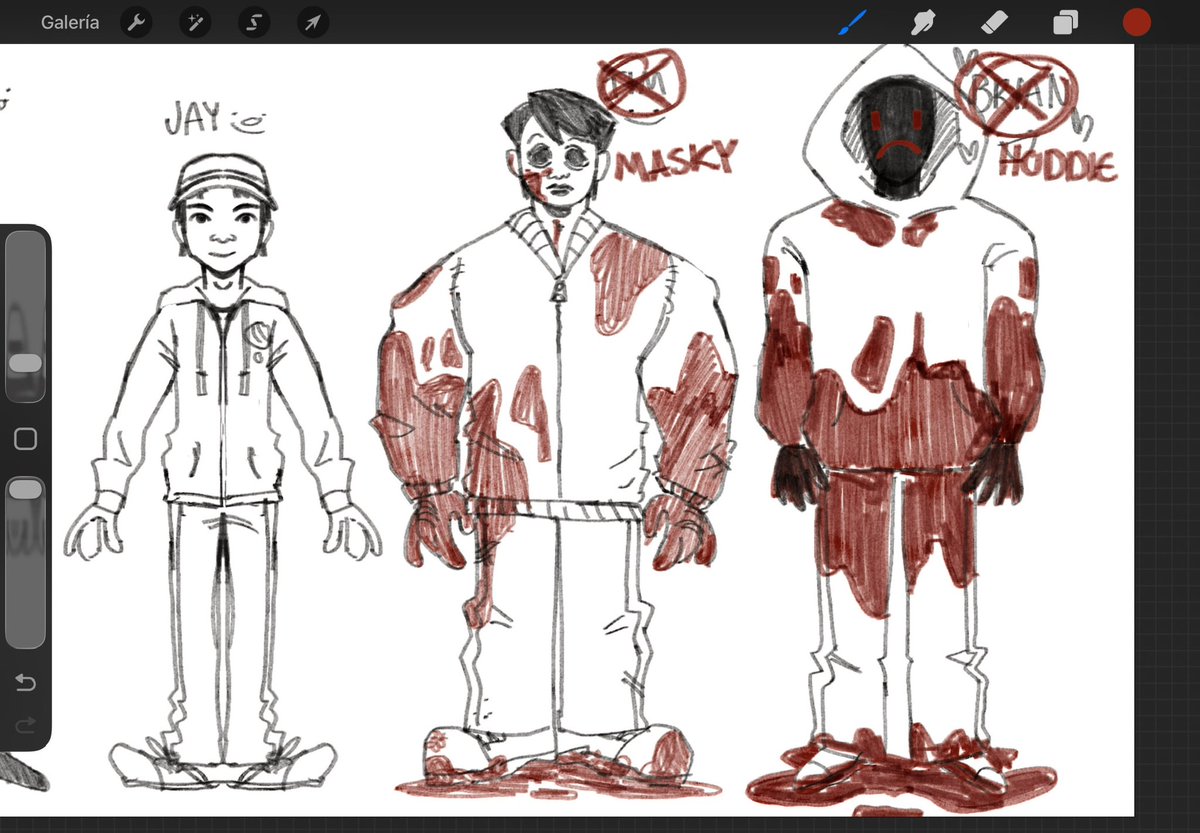Open the Galería gallery view
The image size is (1200, 833).
click(70, 22)
